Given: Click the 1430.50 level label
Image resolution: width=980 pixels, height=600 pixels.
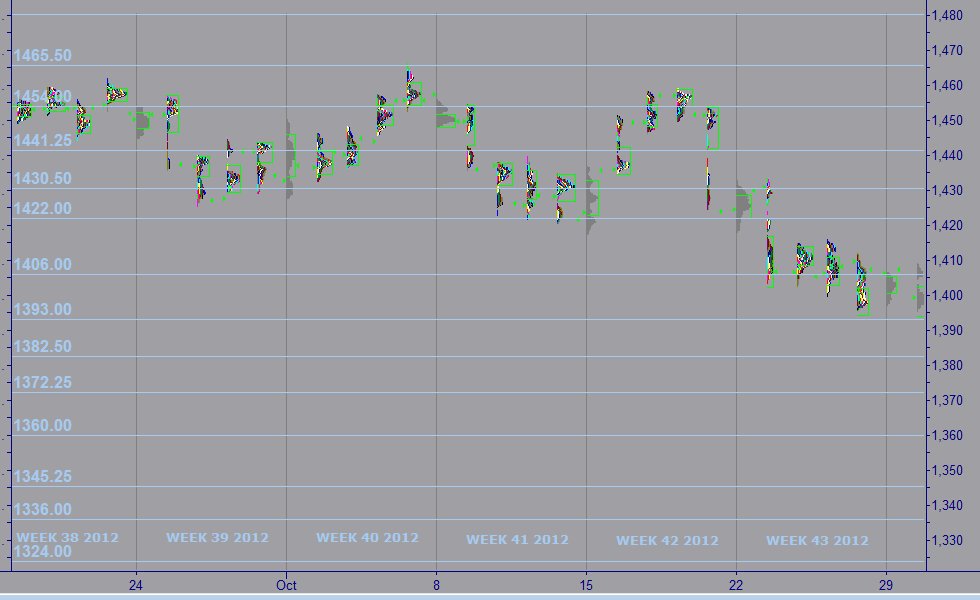Looking at the screenshot, I should 42,178.
